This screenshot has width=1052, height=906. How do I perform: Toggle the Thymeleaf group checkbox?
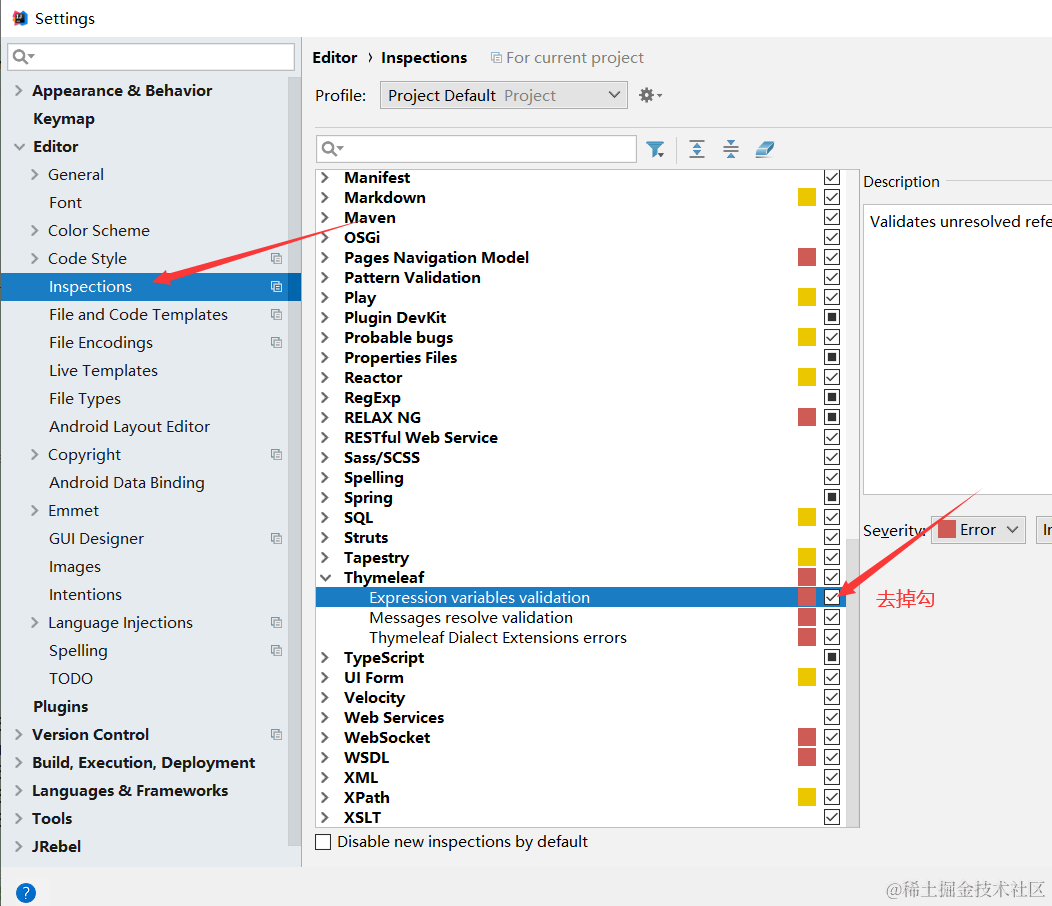[x=832, y=577]
